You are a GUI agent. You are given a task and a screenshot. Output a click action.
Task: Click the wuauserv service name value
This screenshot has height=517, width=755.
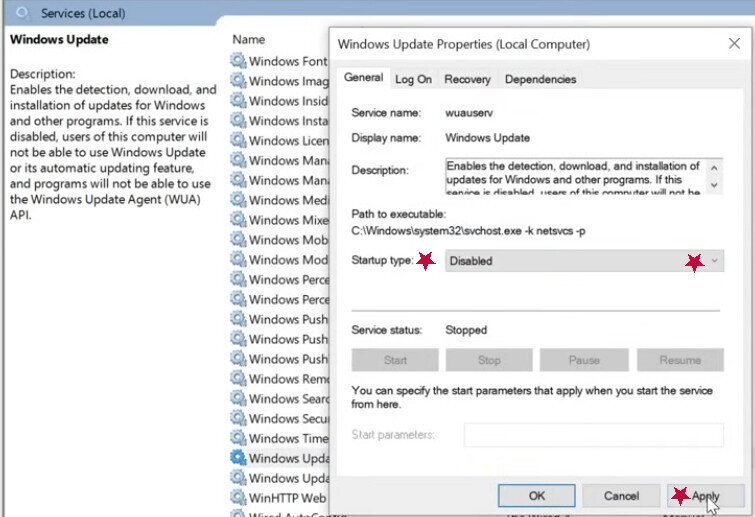pos(469,113)
